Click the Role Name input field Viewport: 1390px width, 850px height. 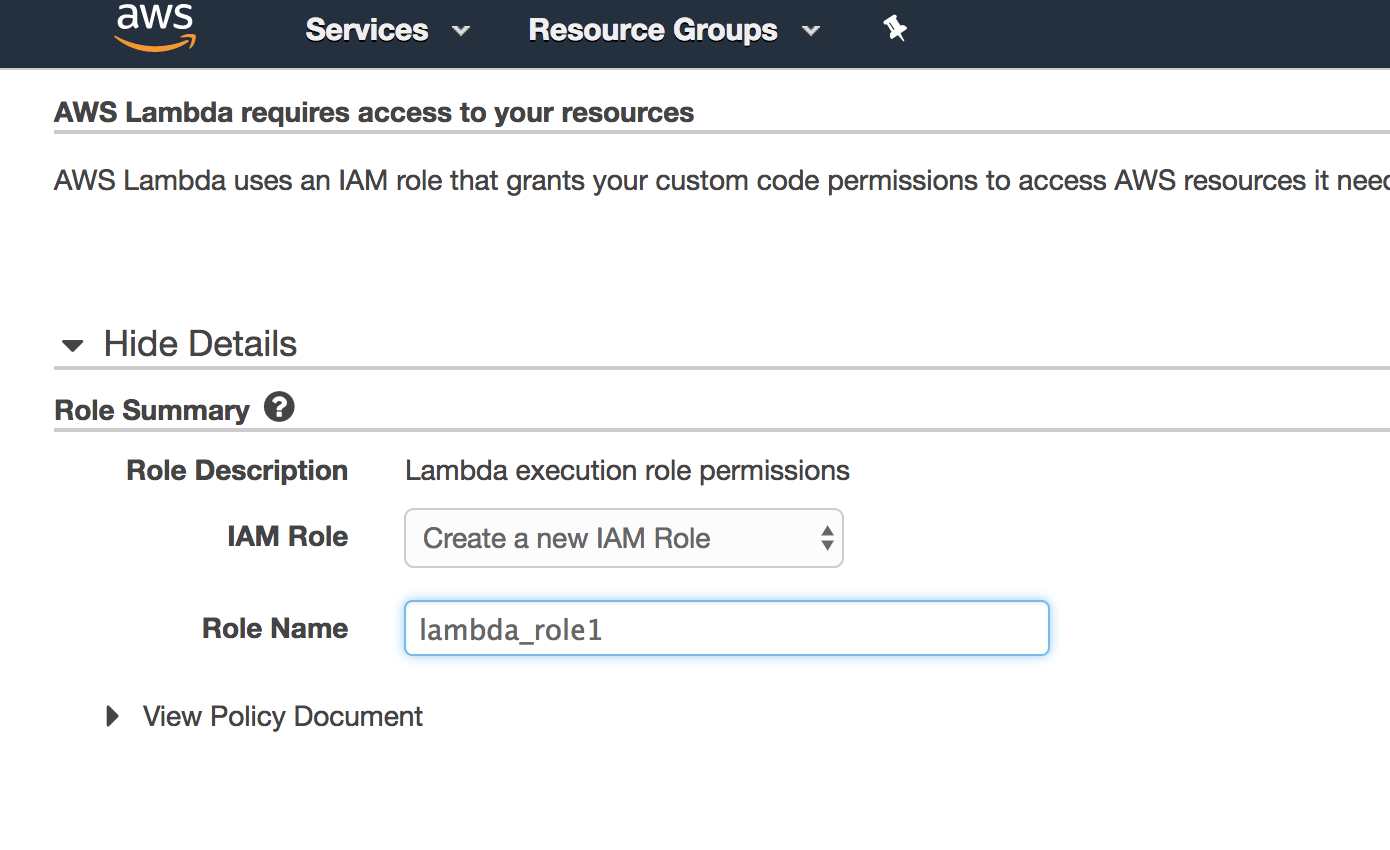(727, 628)
